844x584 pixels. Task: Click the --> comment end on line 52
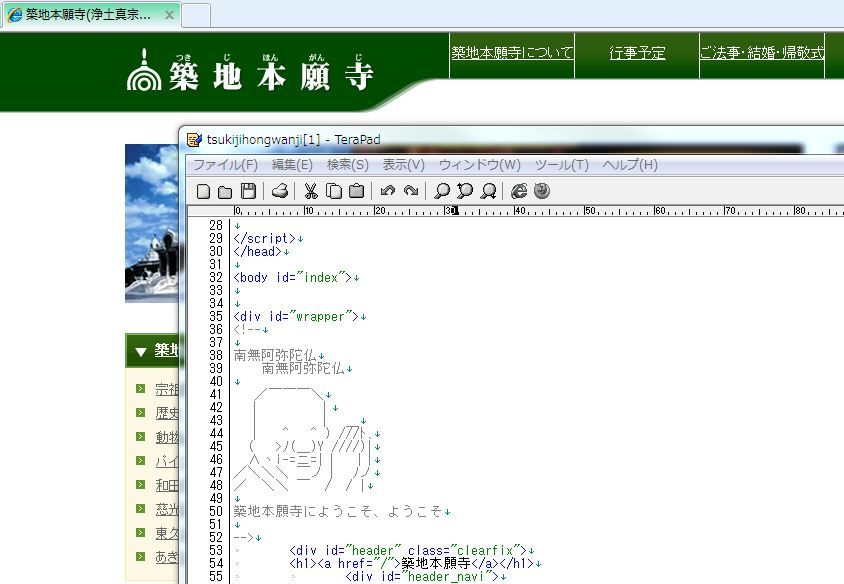(x=244, y=538)
